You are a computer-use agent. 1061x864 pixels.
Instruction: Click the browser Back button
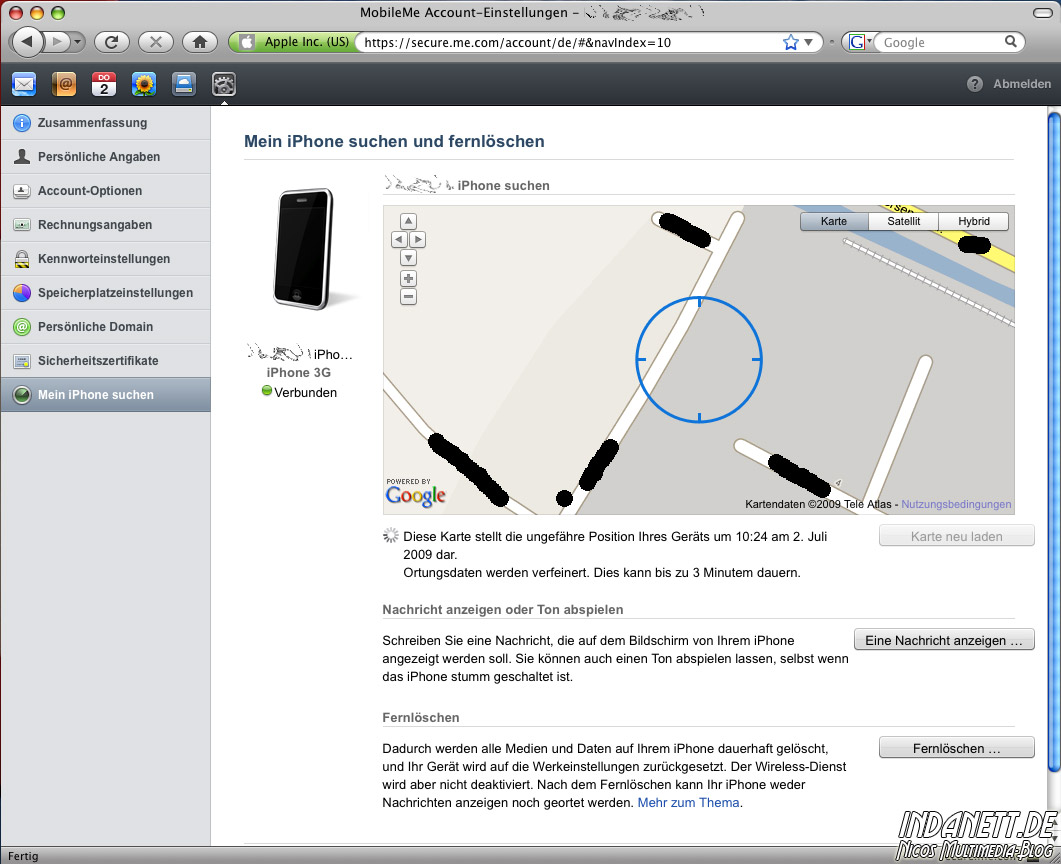(27, 42)
